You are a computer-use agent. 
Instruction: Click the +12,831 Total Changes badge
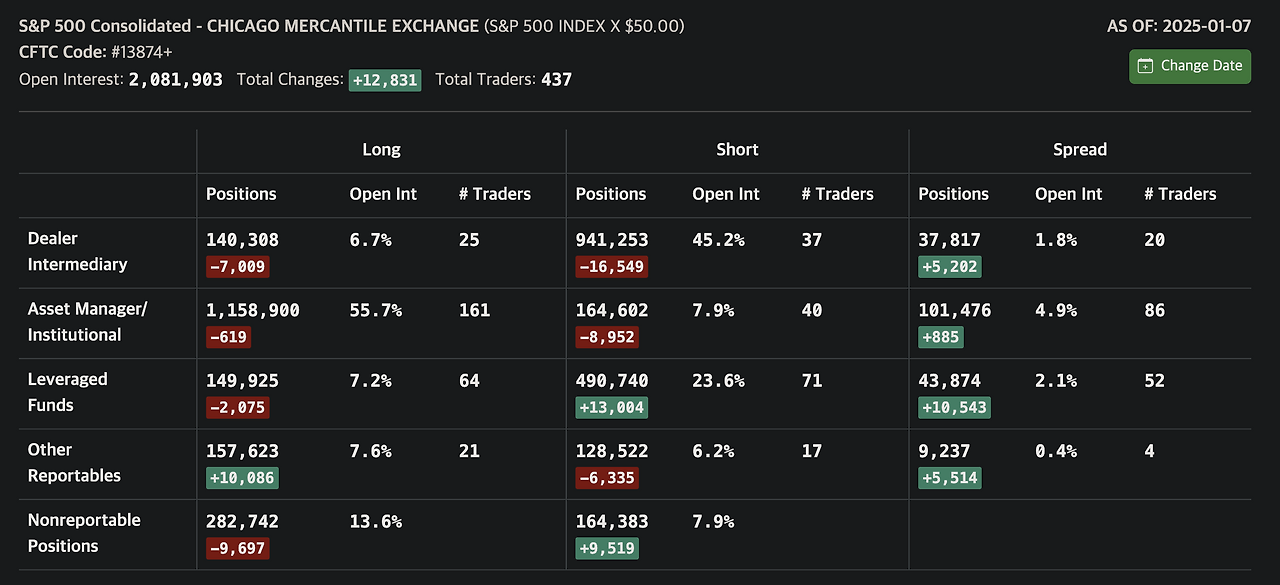coord(385,80)
